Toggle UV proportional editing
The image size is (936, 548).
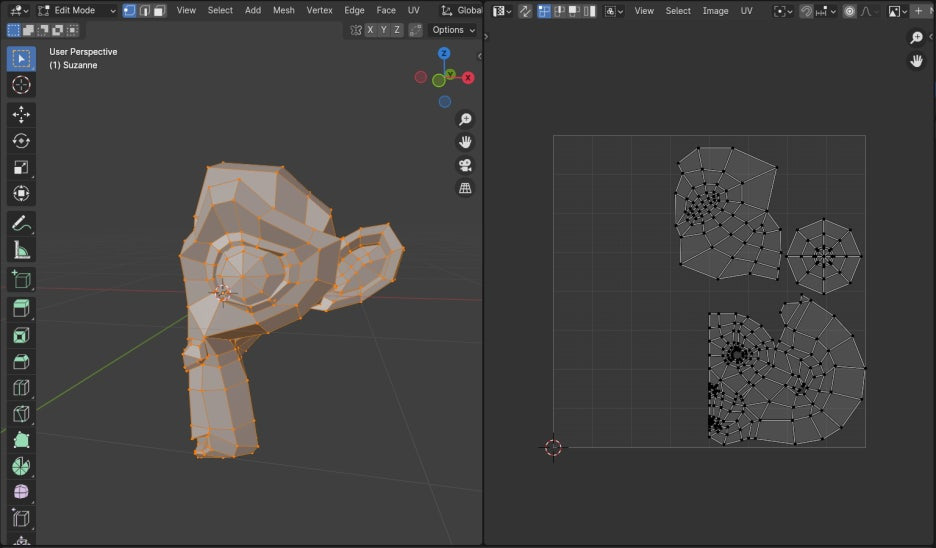coord(849,11)
